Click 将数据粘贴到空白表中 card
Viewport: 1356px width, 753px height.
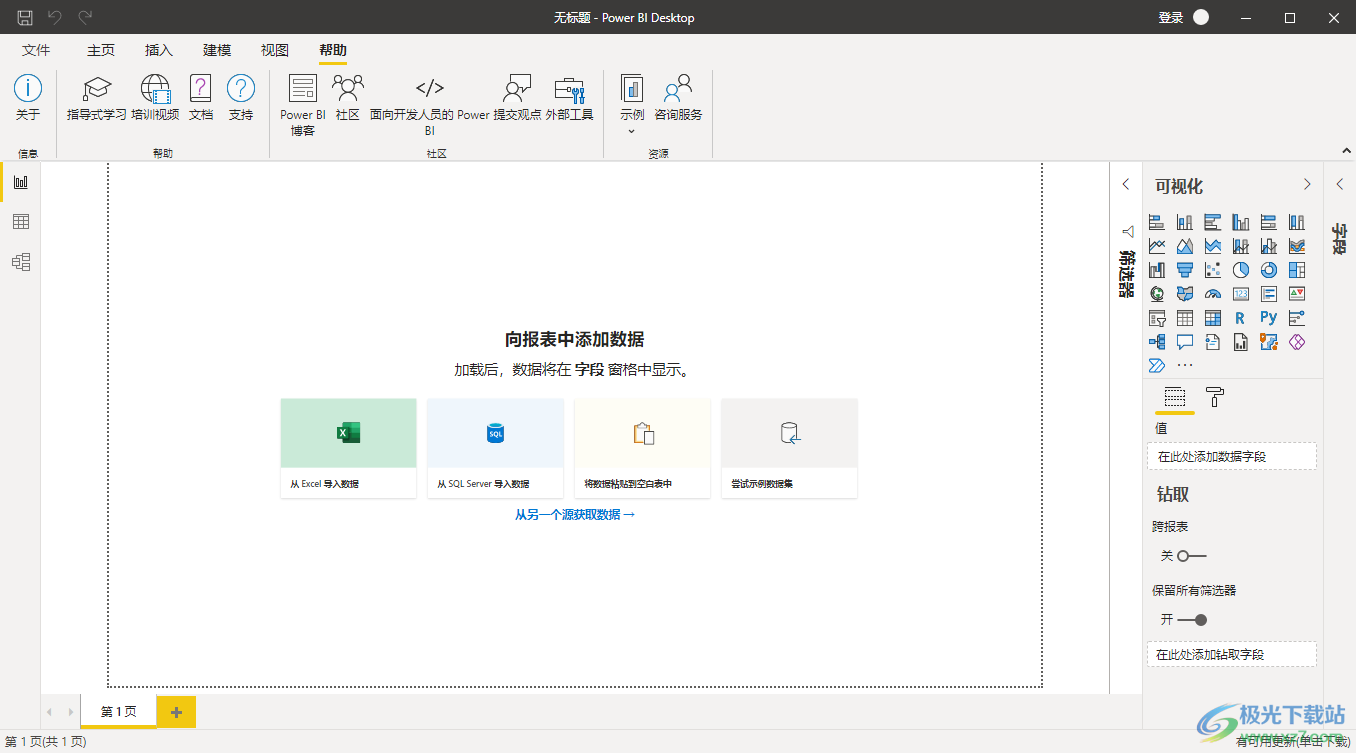click(x=642, y=448)
